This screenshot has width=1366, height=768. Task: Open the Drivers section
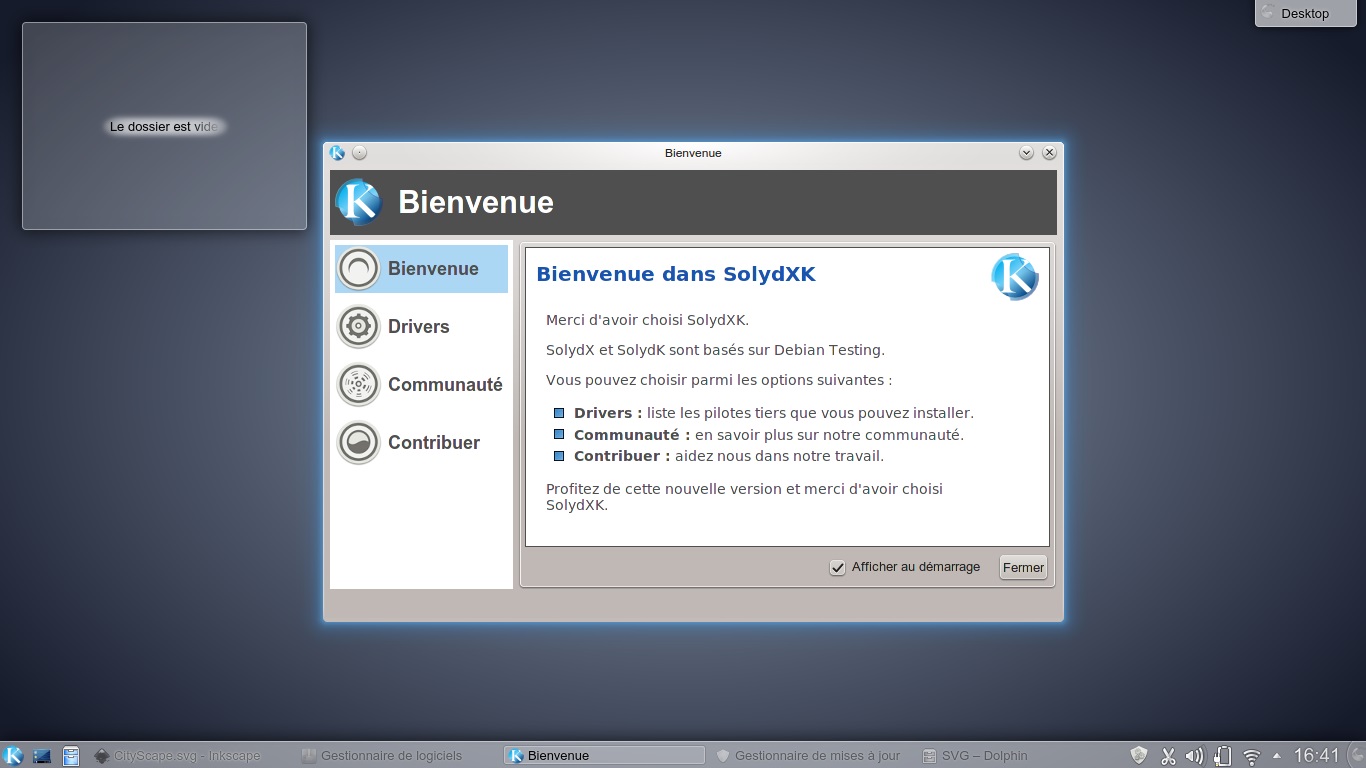[x=421, y=327]
